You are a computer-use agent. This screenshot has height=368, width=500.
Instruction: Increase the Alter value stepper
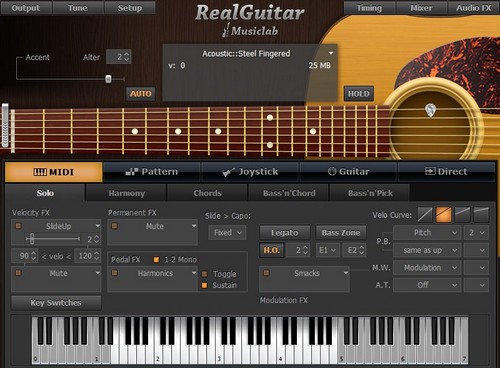[x=127, y=54]
